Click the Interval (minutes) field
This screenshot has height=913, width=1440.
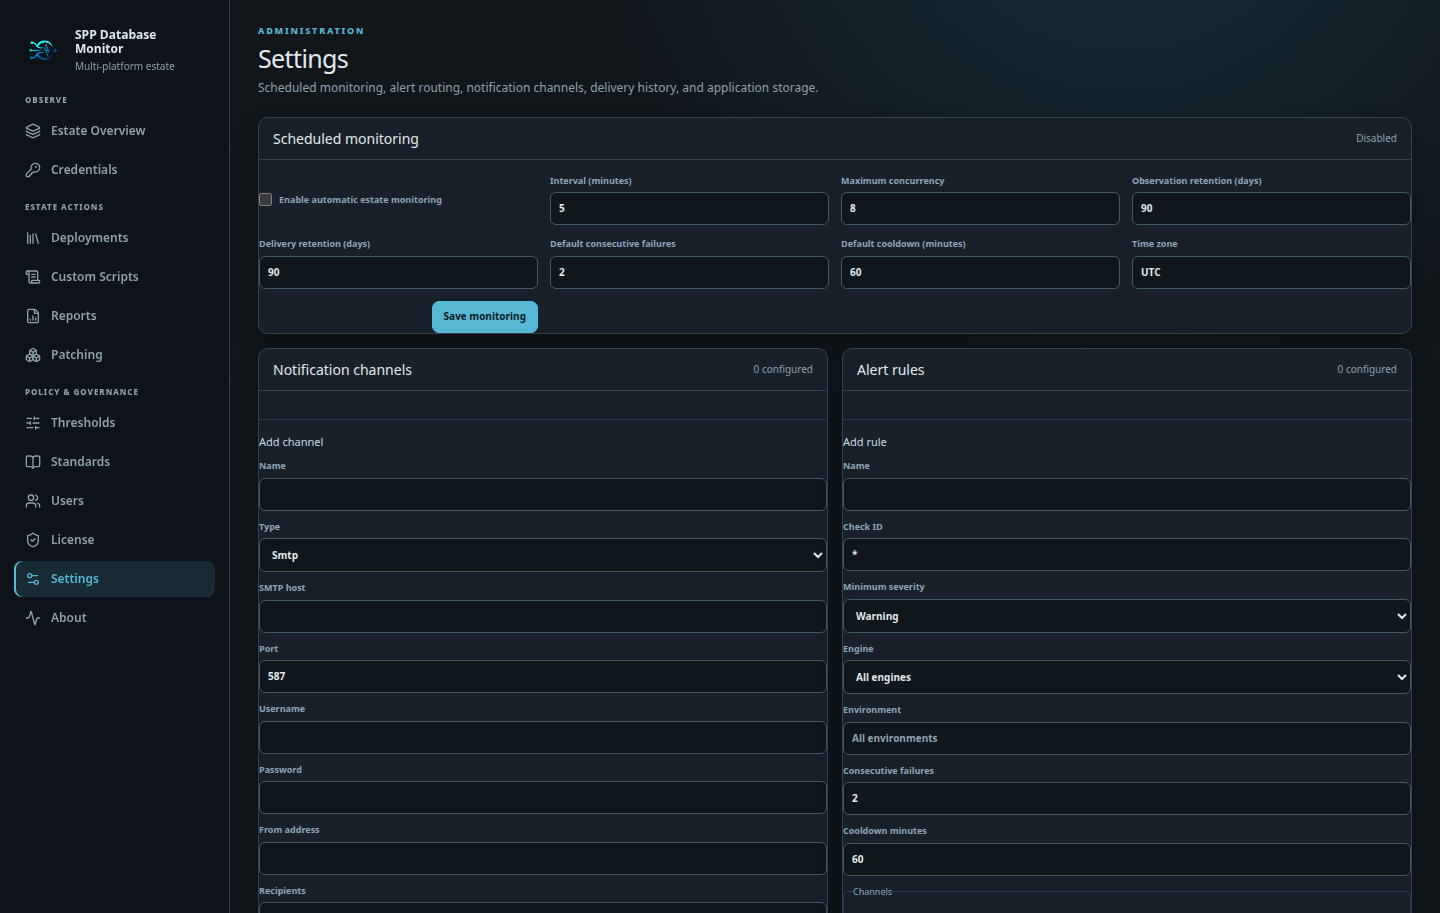click(689, 208)
